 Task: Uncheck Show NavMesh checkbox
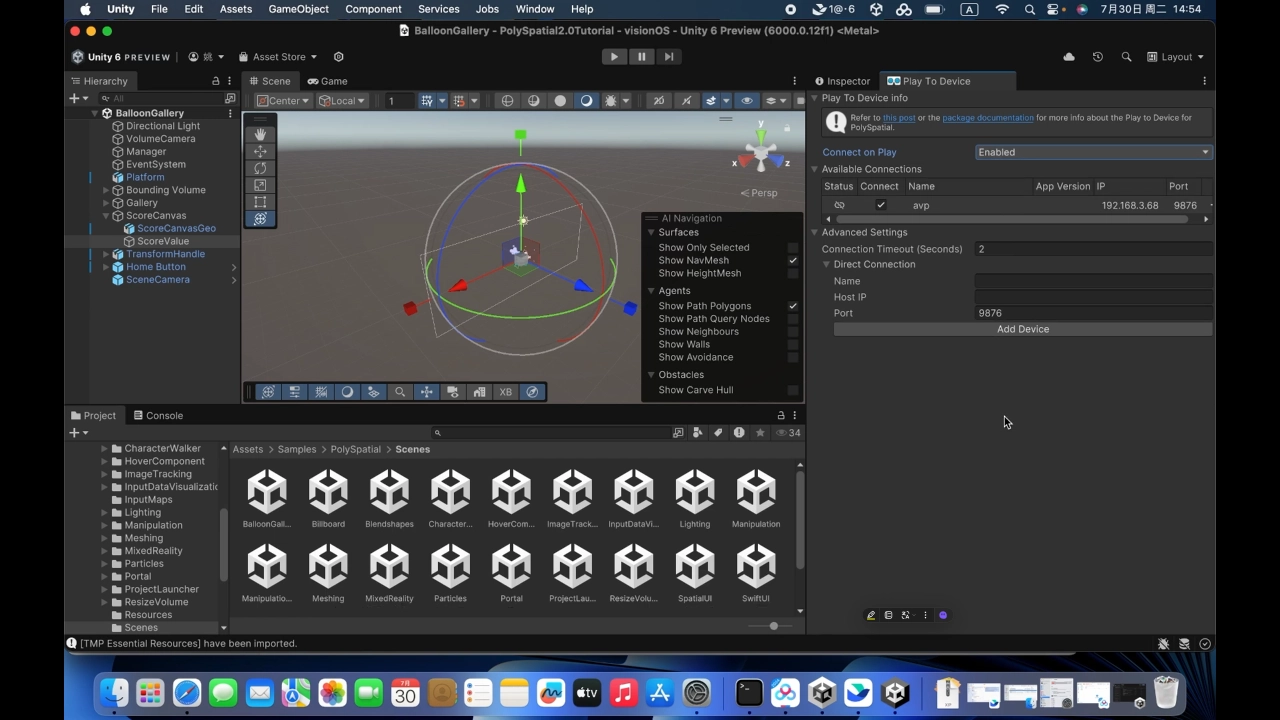click(x=793, y=261)
